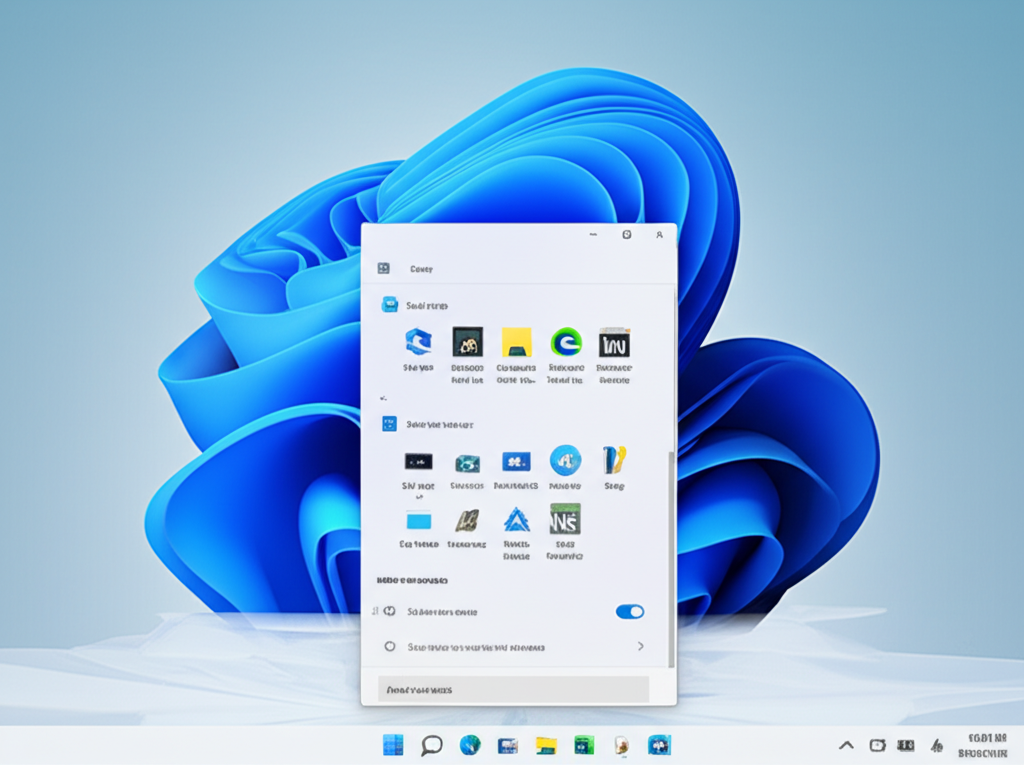Click the slanted signal icon left of the clock
This screenshot has height=765, width=1024.
(936, 745)
